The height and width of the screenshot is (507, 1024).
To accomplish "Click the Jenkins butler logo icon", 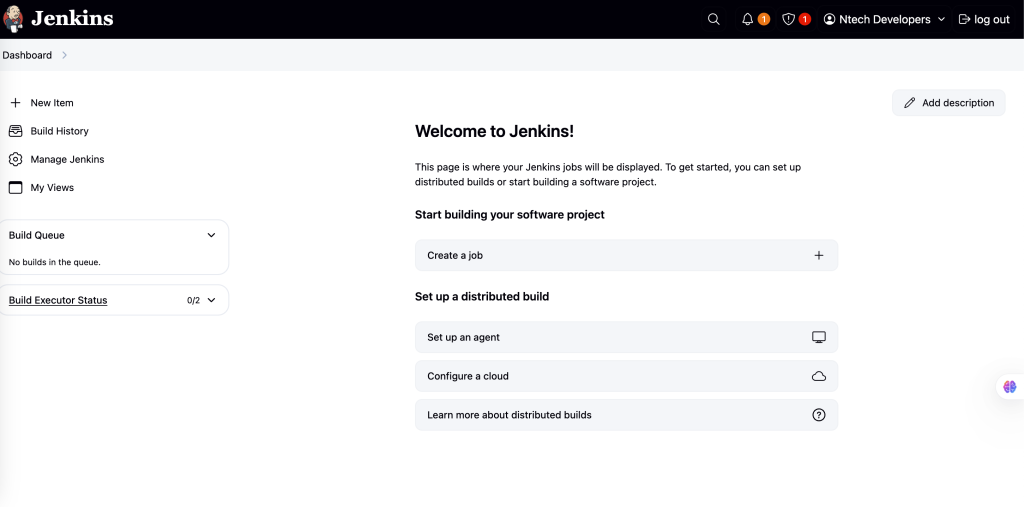I will pos(13,19).
